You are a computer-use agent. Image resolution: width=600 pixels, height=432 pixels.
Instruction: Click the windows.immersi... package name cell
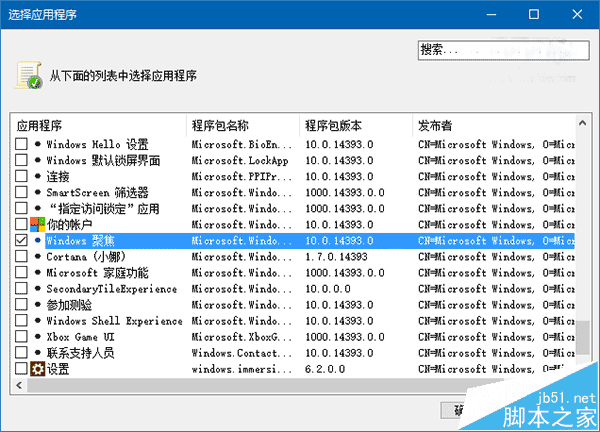pyautogui.click(x=241, y=369)
